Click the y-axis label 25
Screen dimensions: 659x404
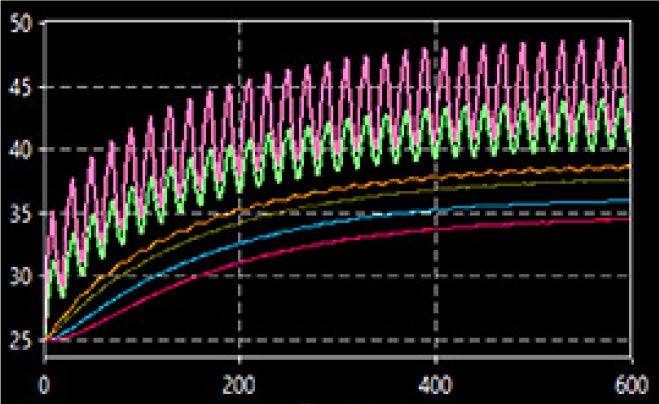(20, 341)
